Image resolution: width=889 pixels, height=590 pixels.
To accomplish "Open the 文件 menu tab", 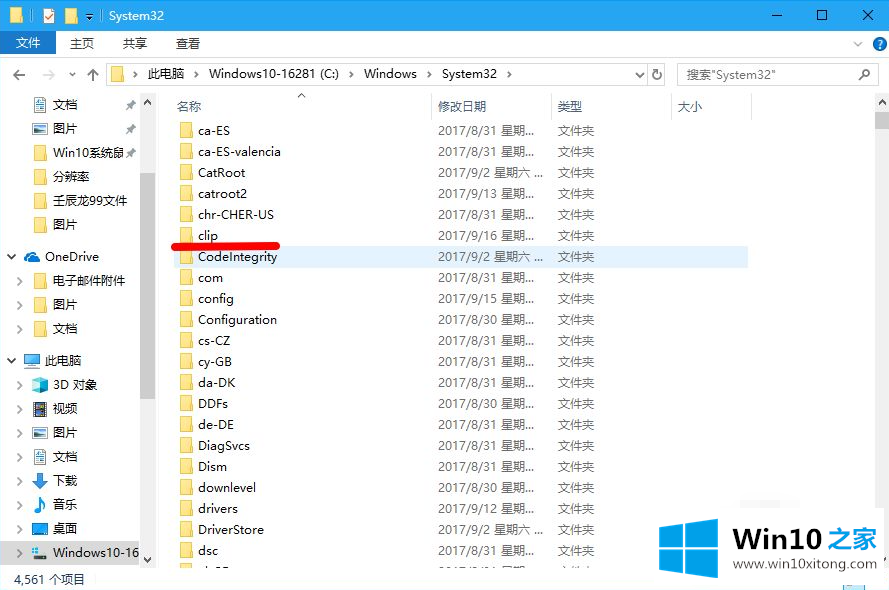I will (28, 43).
